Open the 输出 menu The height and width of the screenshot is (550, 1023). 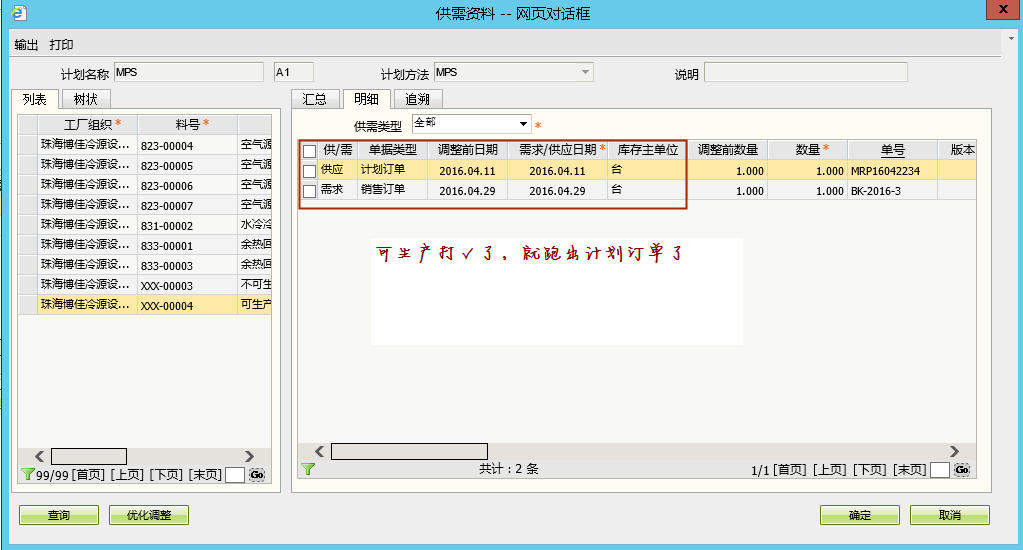click(26, 45)
